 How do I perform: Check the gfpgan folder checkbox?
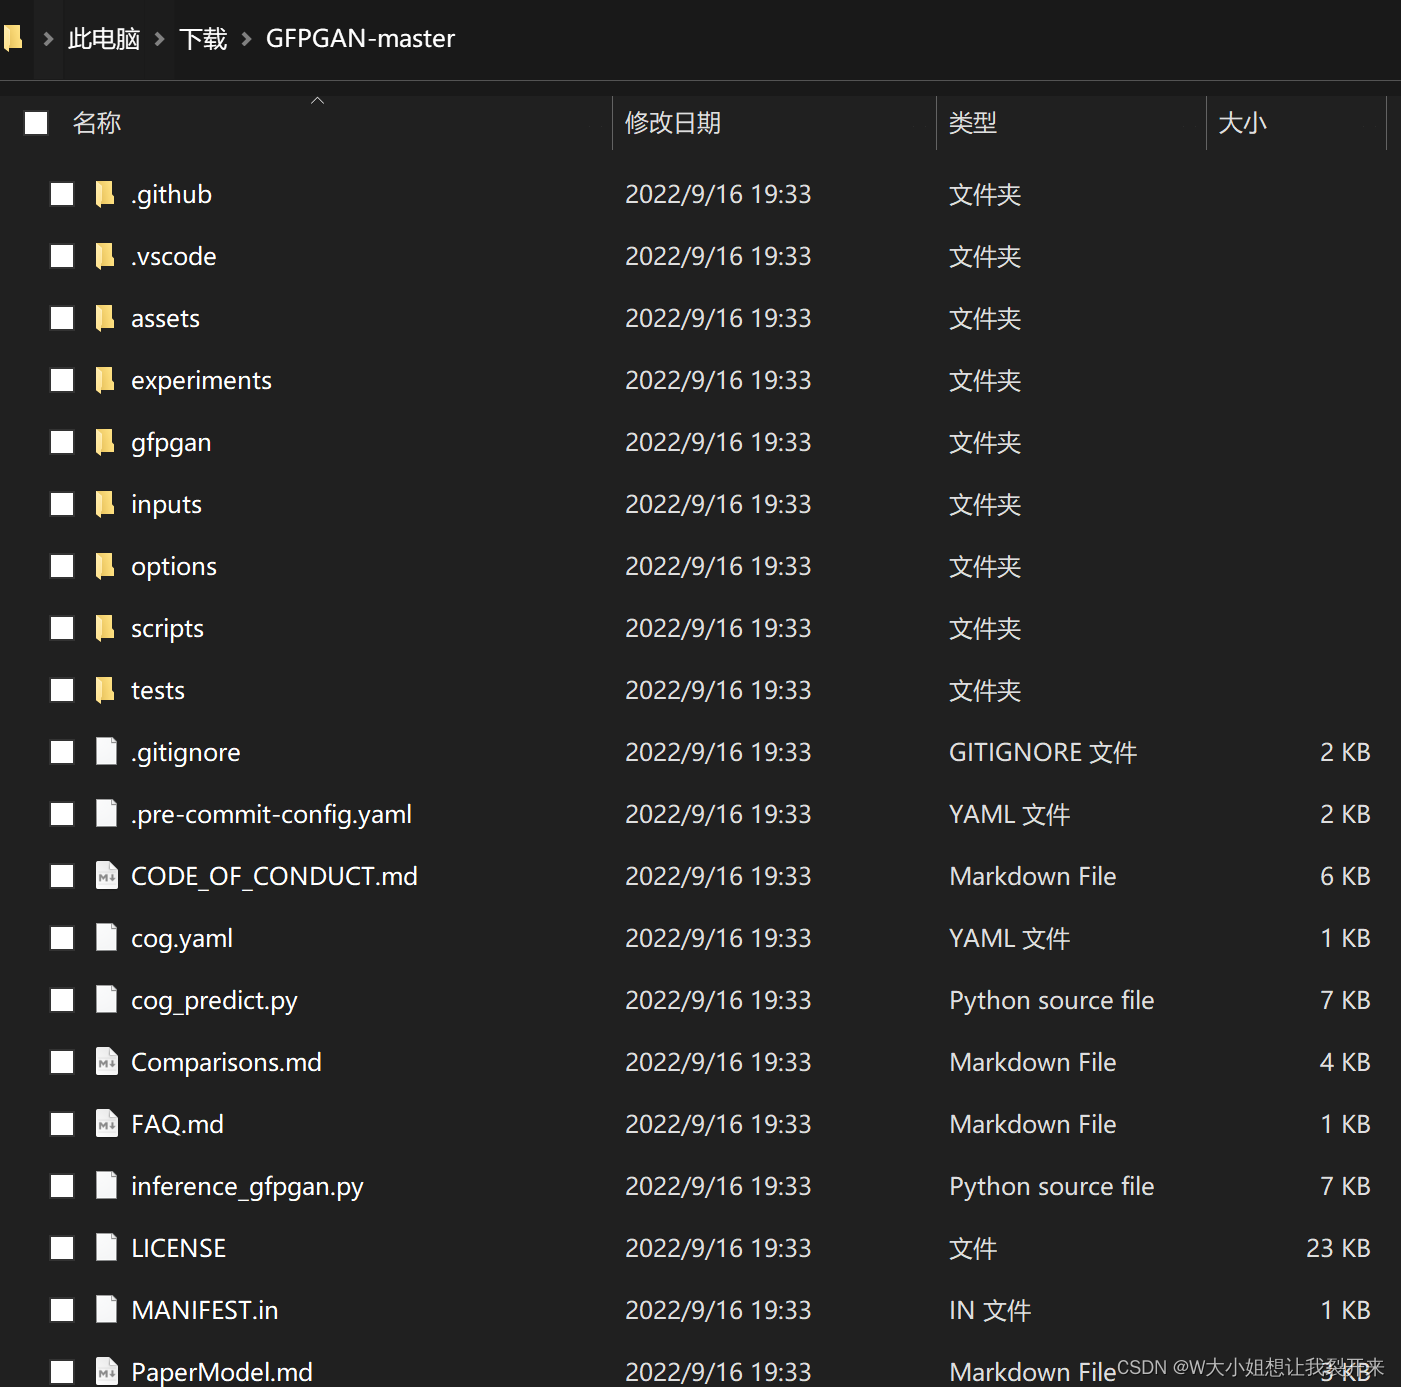click(62, 442)
